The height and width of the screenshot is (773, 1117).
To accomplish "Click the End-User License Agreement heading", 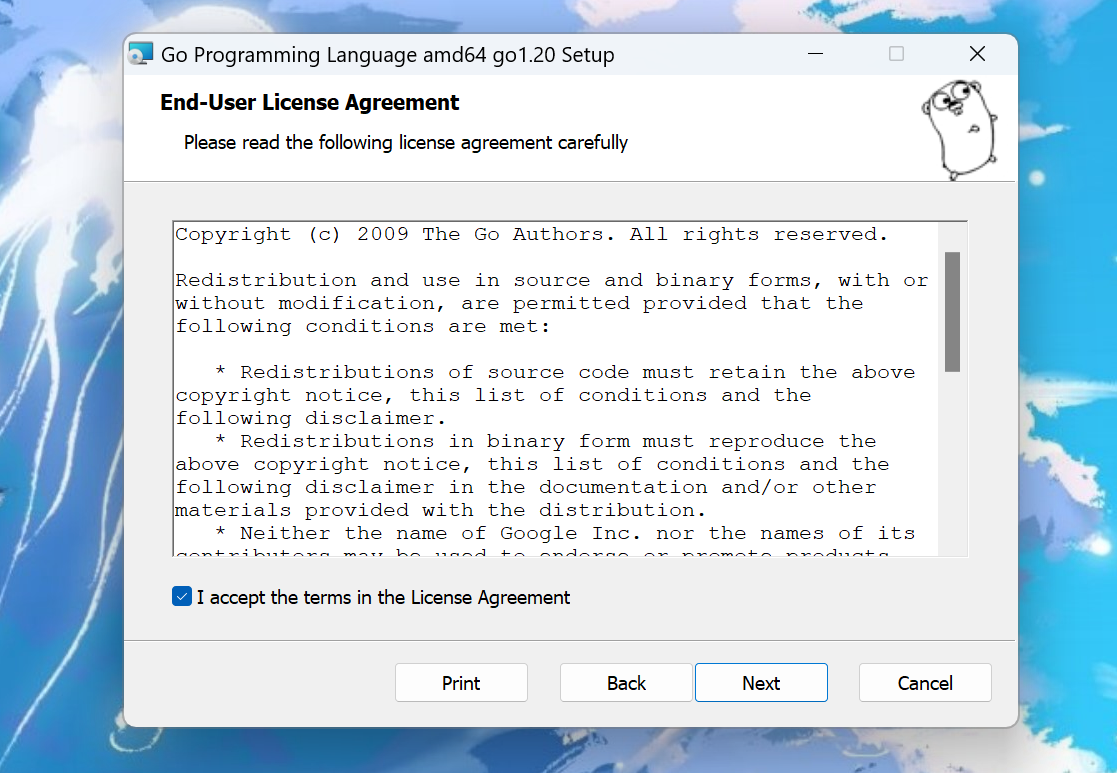I will pyautogui.click(x=309, y=103).
